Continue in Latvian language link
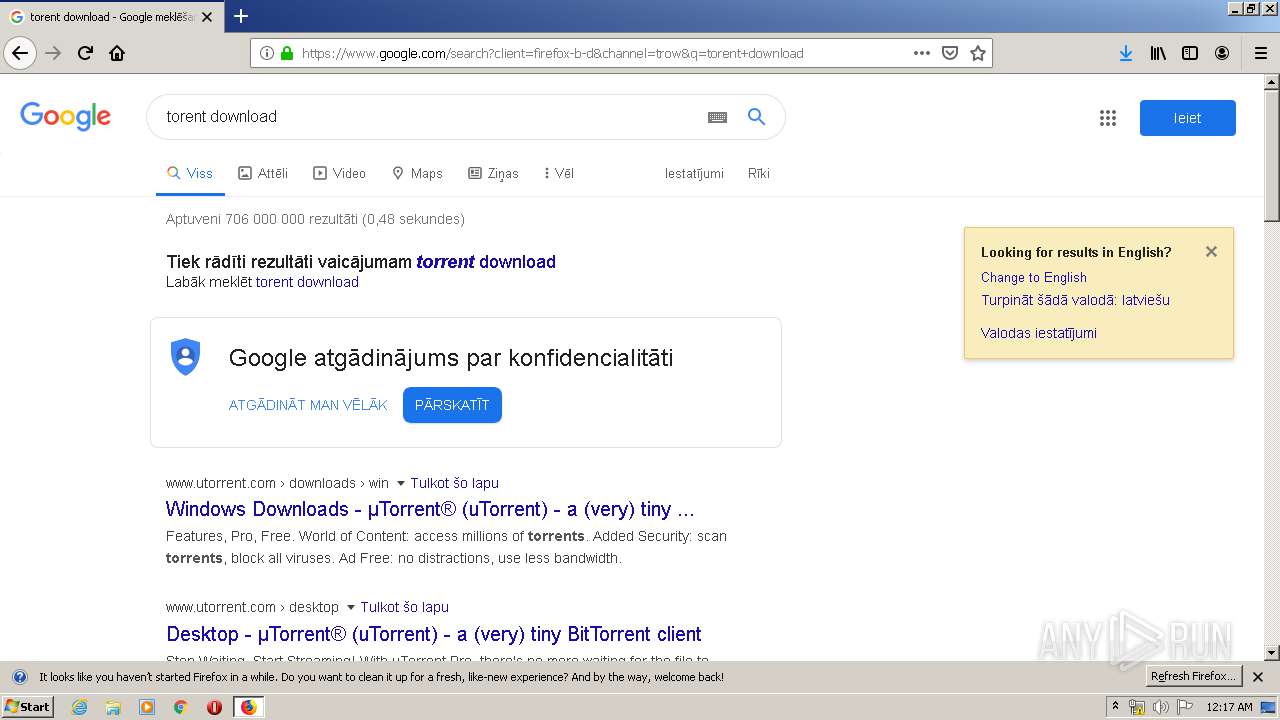1280x720 pixels. 1075,300
